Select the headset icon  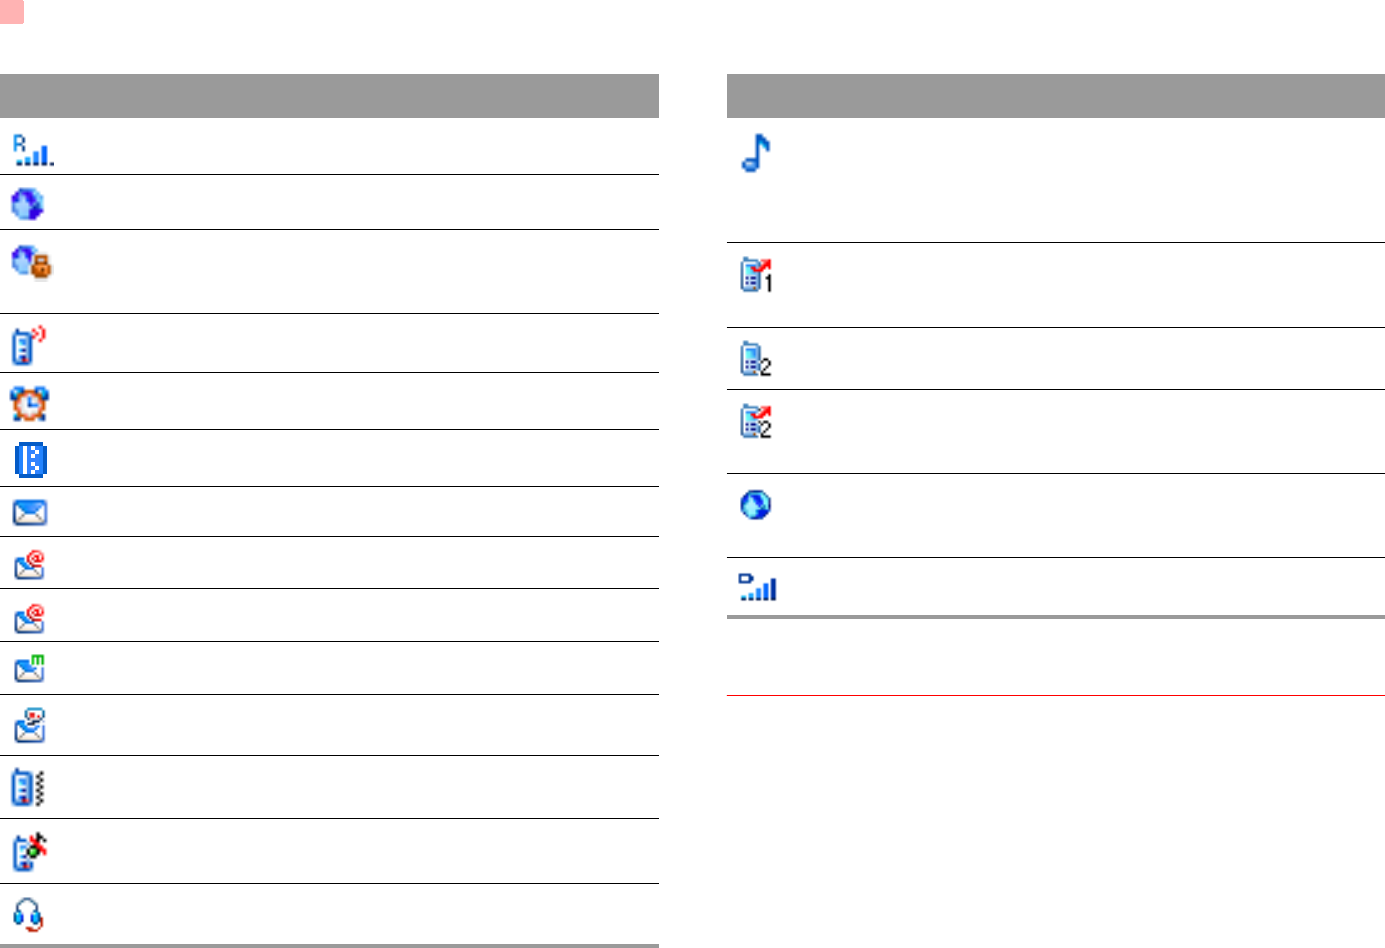[x=28, y=914]
